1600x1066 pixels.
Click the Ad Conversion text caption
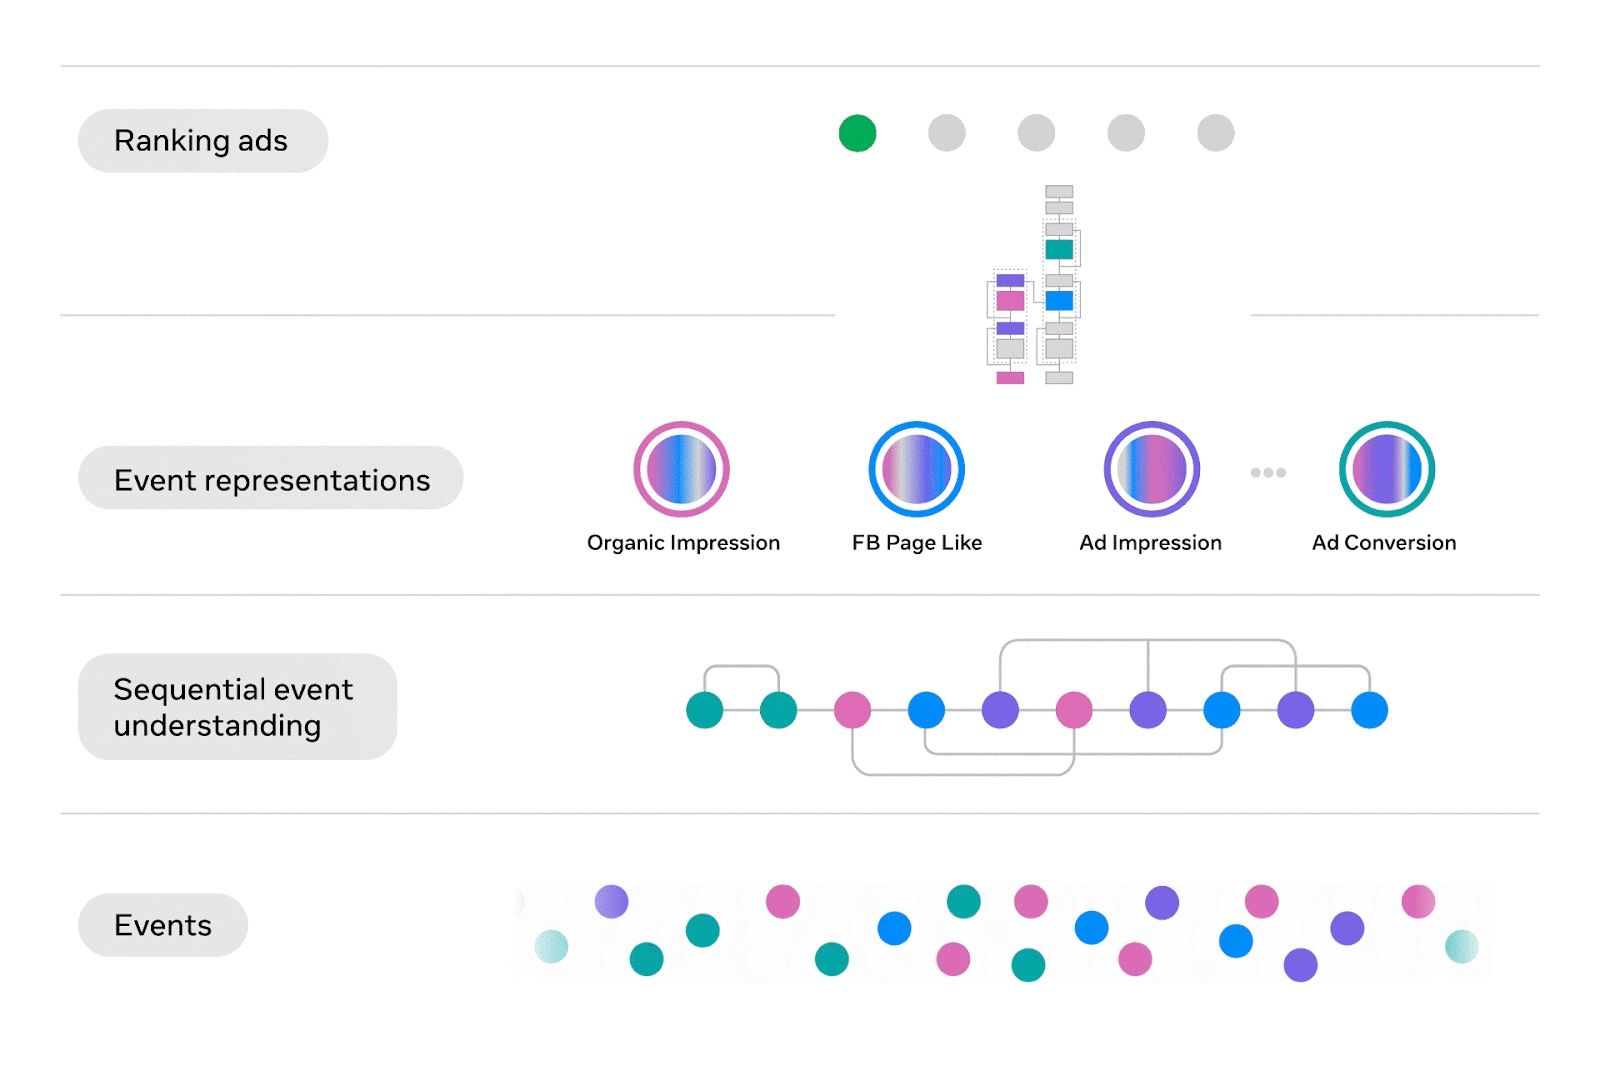click(x=1384, y=543)
